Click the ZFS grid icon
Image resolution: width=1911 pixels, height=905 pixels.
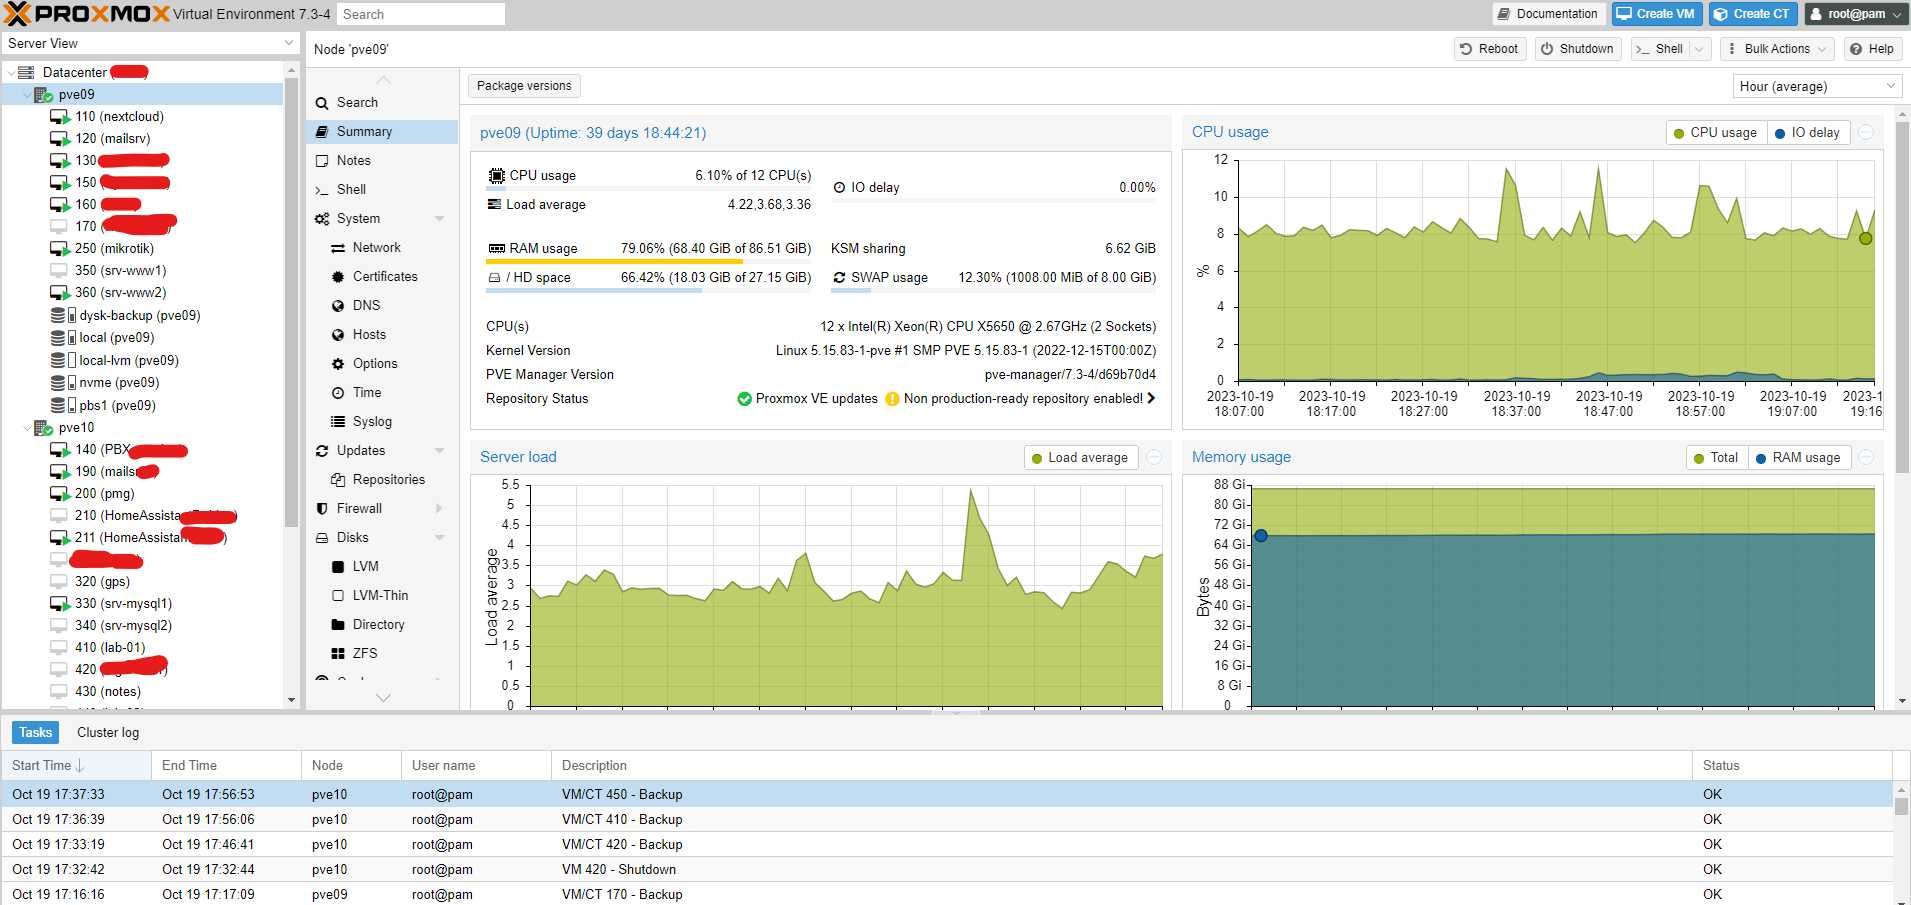[338, 654]
